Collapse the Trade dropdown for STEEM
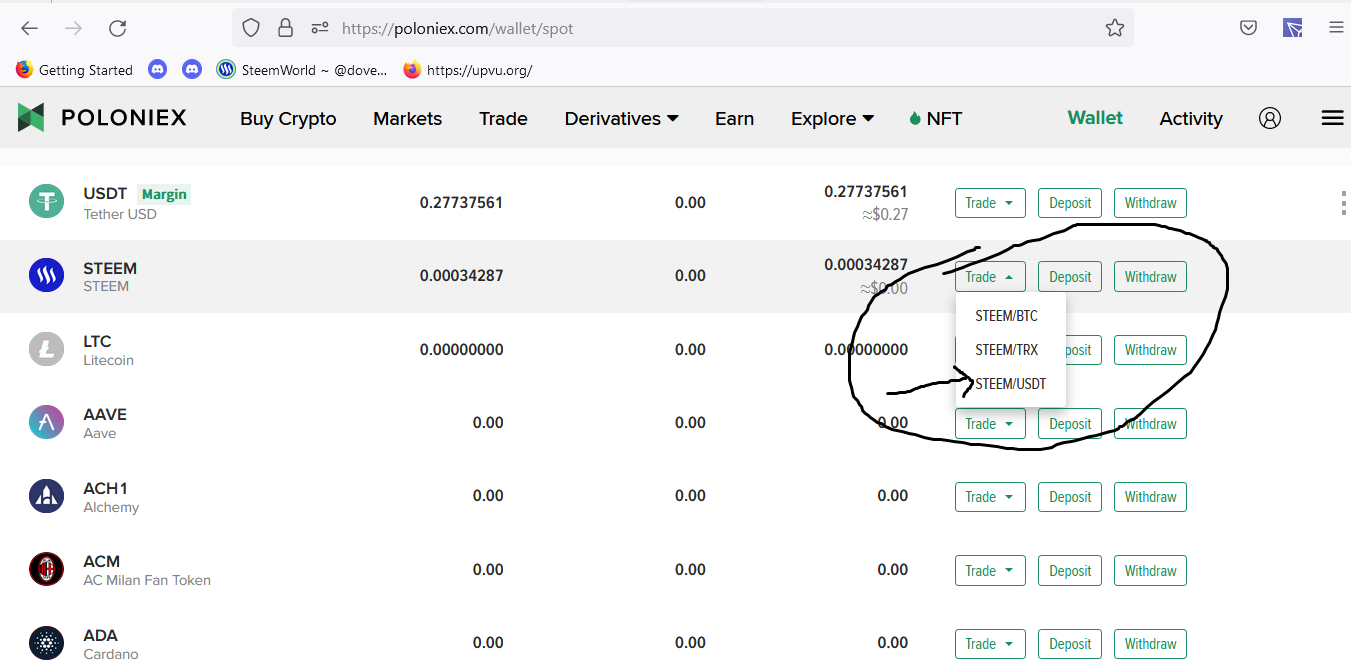Screen dimensions: 1351x667 (990, 277)
